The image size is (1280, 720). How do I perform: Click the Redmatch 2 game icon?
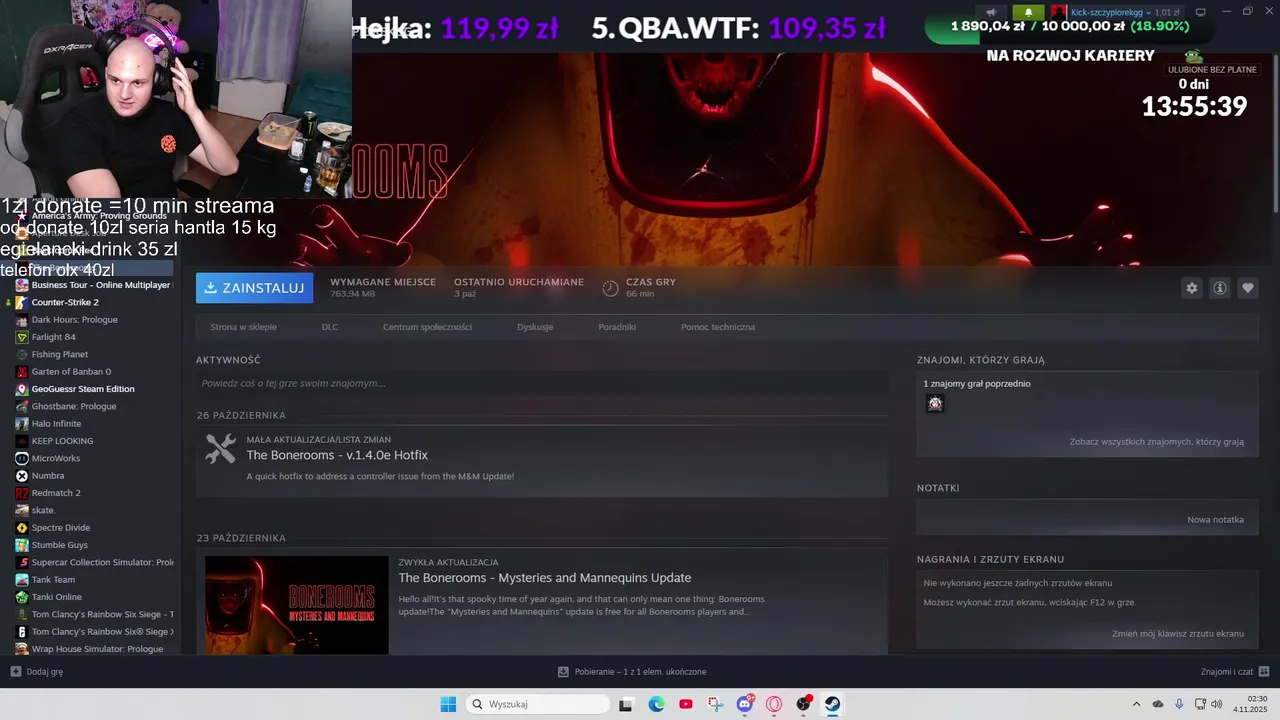22,493
